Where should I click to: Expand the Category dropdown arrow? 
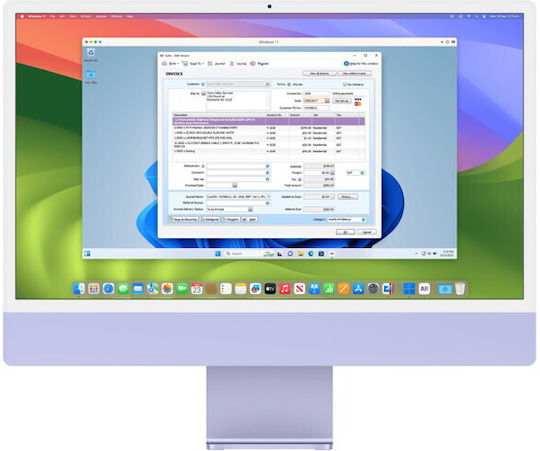(363, 219)
